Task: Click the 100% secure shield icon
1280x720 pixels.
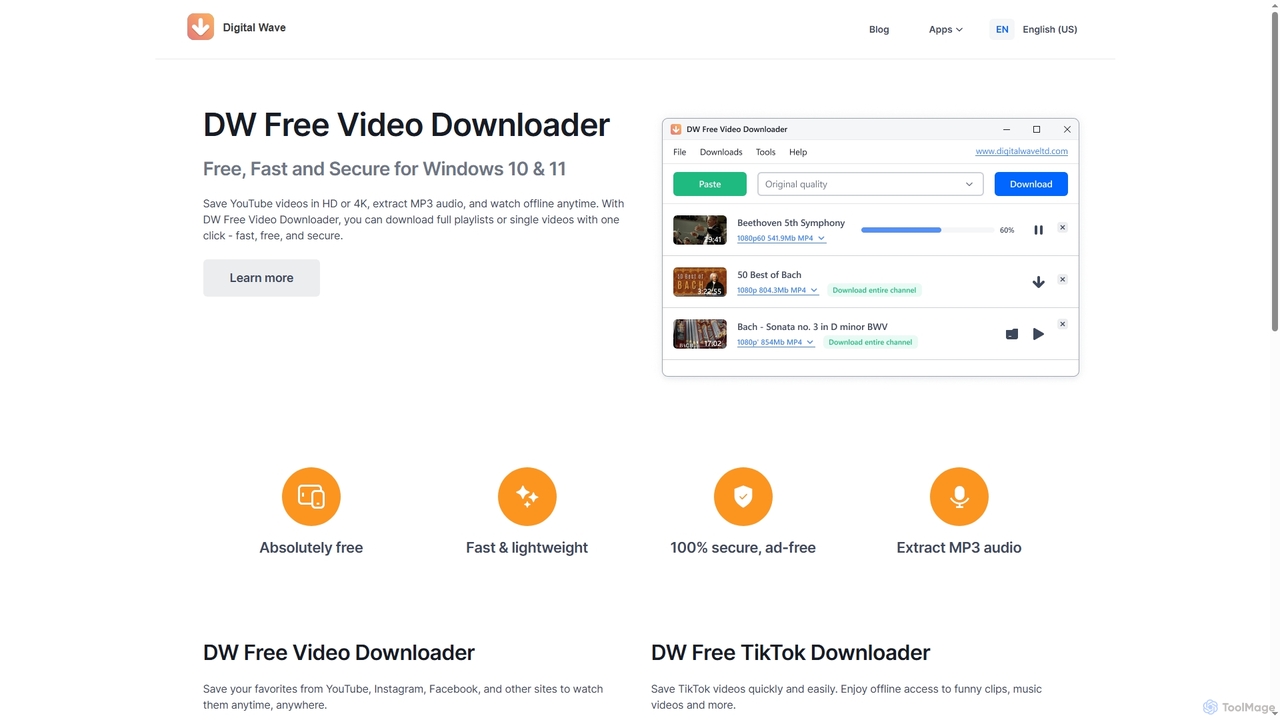Action: point(743,496)
